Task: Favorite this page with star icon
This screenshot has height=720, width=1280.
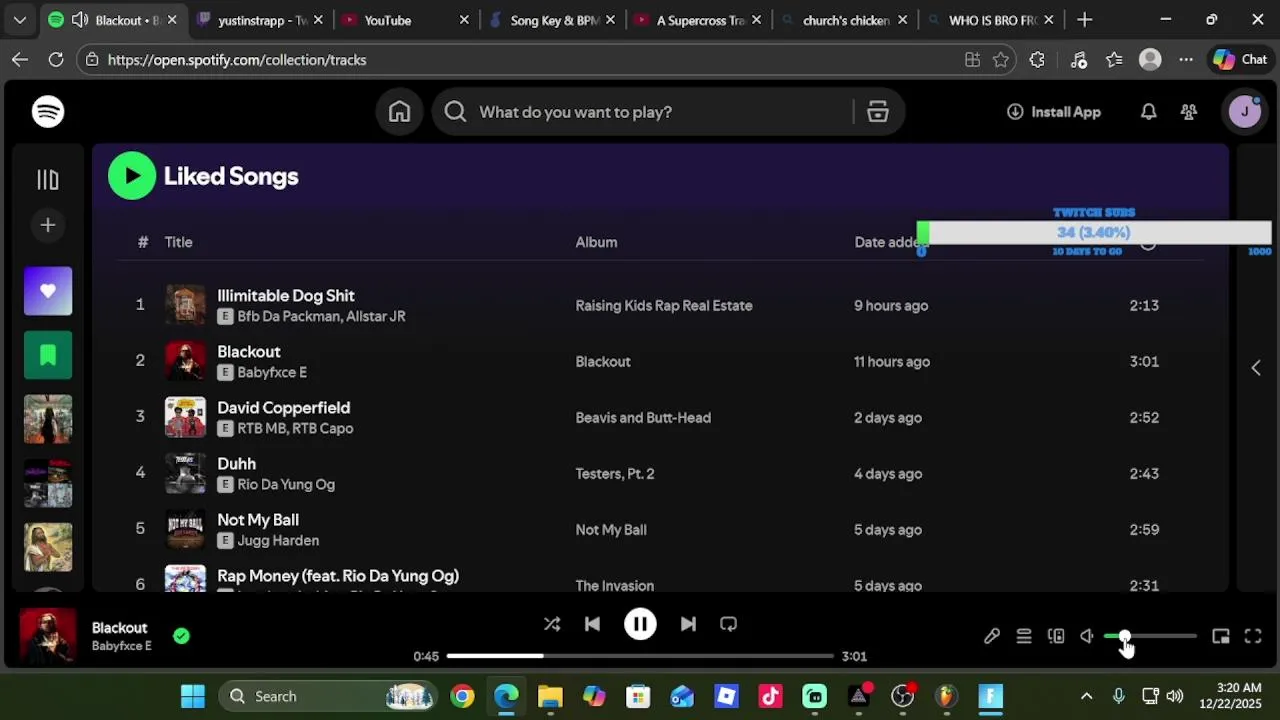Action: [x=1000, y=60]
